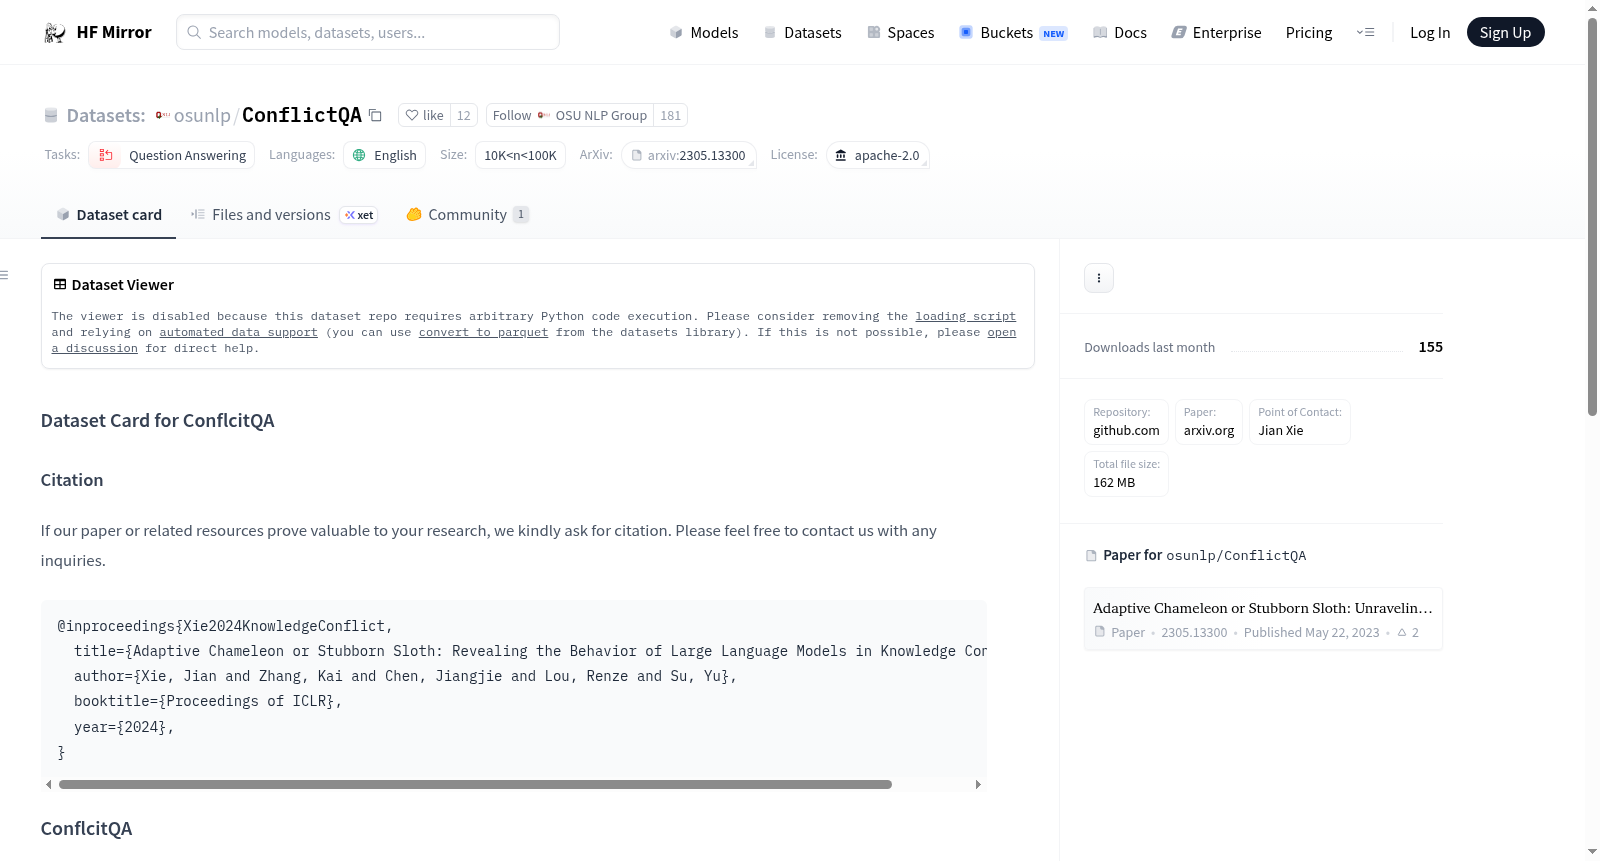Open the three-dot dataset options menu

1099,278
